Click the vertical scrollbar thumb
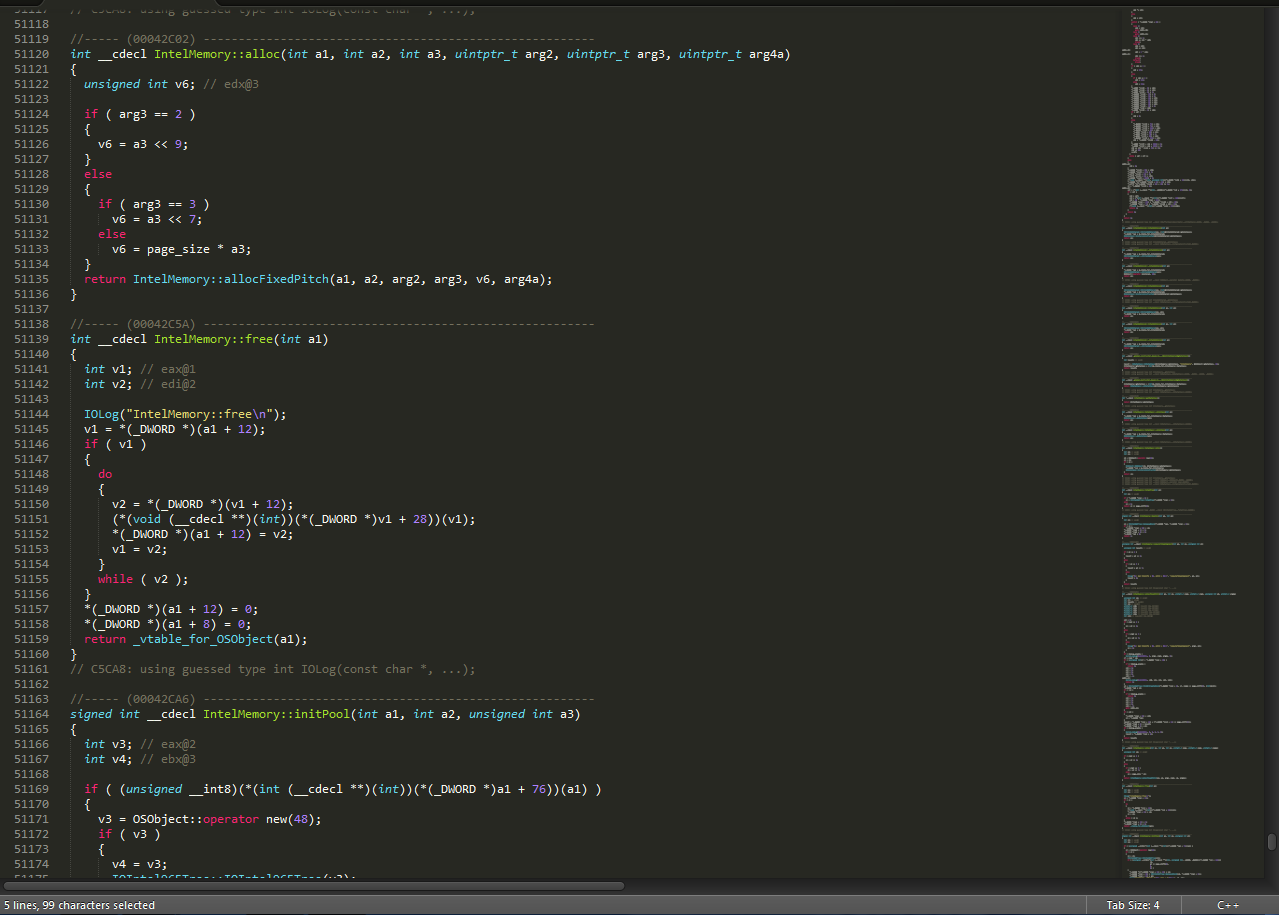This screenshot has width=1279, height=915. click(x=1272, y=841)
